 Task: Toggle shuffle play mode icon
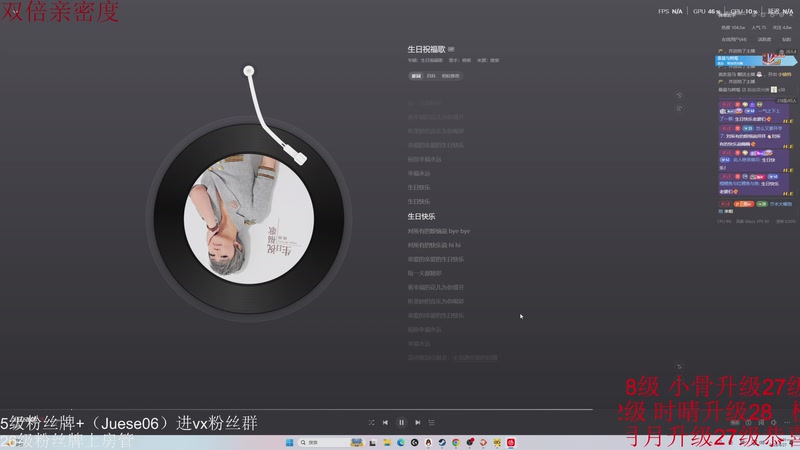tap(371, 422)
